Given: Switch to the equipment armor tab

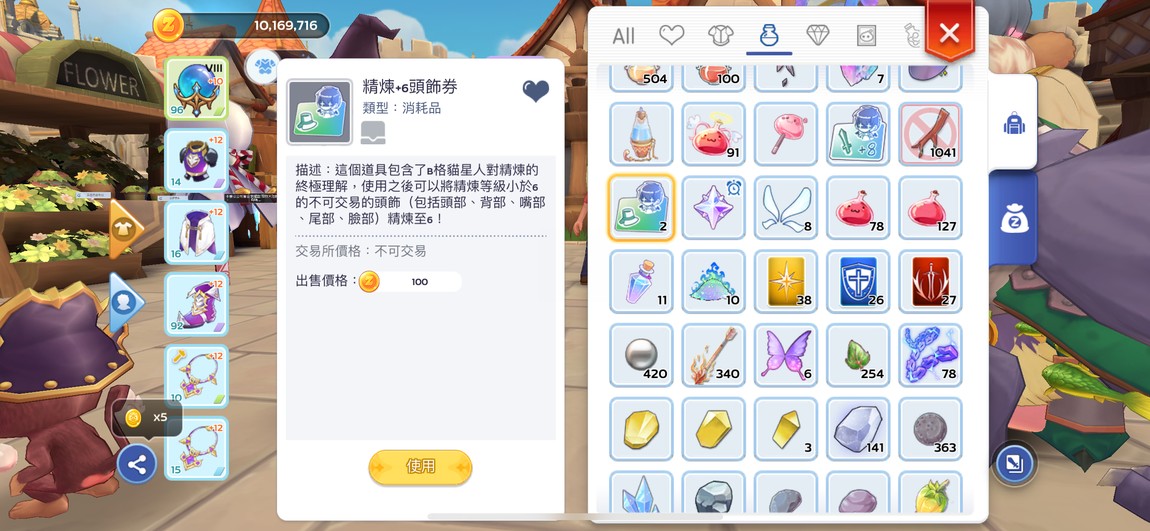Looking at the screenshot, I should pyautogui.click(x=720, y=34).
